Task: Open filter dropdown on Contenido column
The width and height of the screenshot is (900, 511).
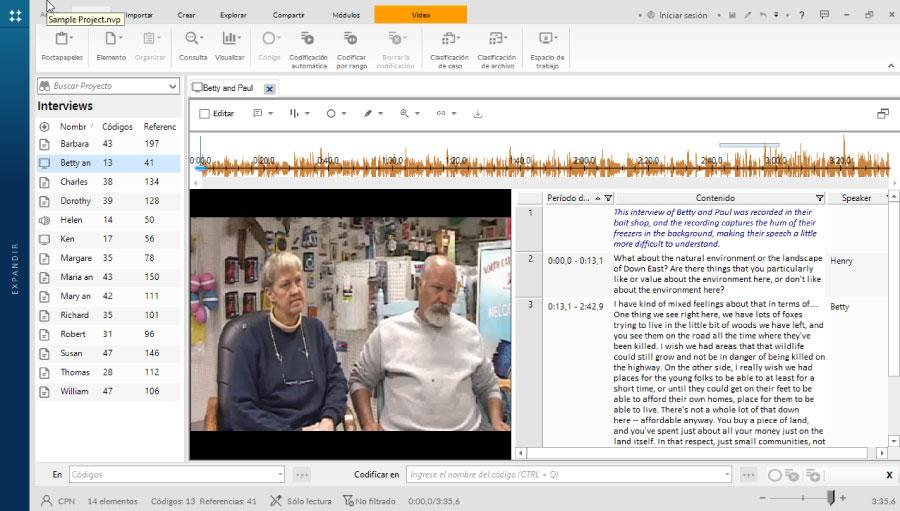Action: pyautogui.click(x=820, y=198)
